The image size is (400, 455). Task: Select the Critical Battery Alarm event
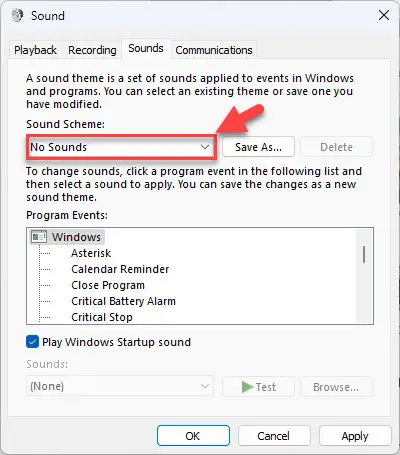tap(123, 301)
